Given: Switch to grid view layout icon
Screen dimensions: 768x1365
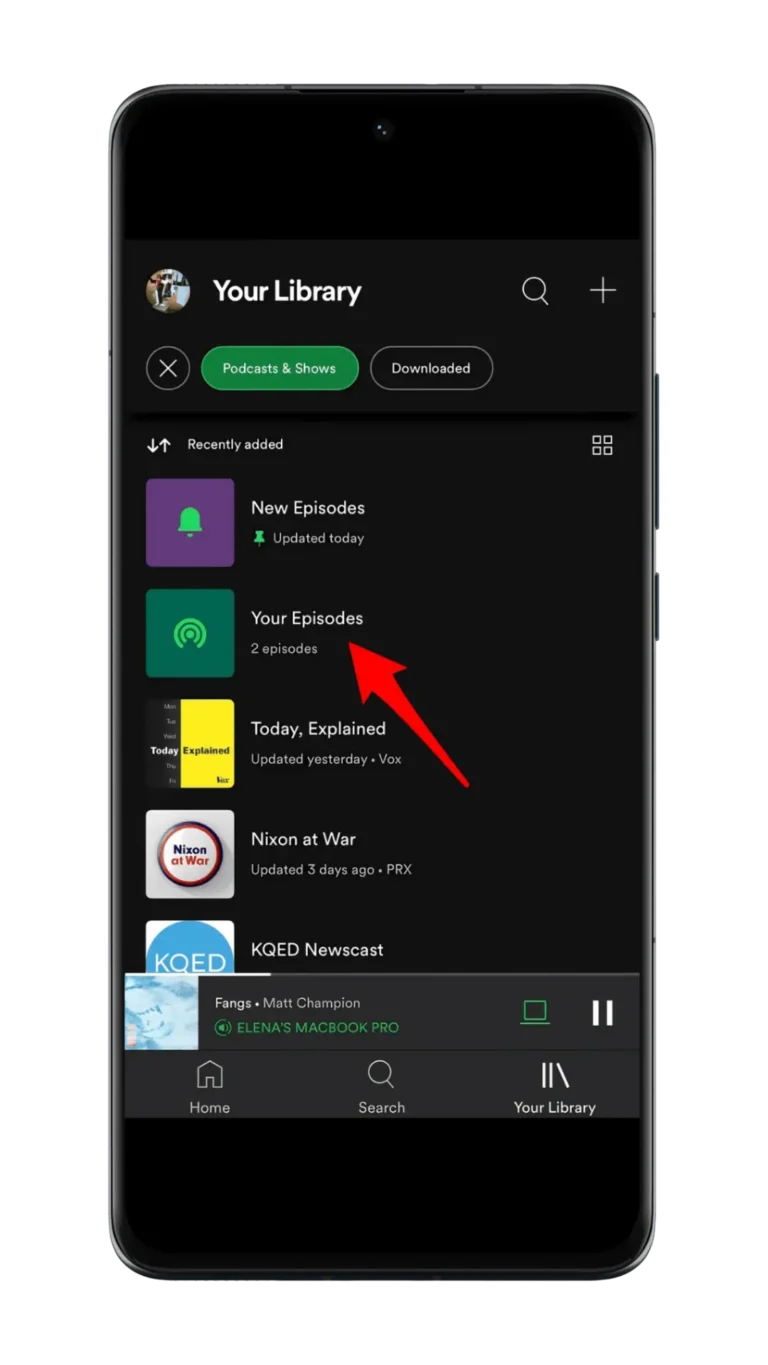Looking at the screenshot, I should click(x=602, y=445).
